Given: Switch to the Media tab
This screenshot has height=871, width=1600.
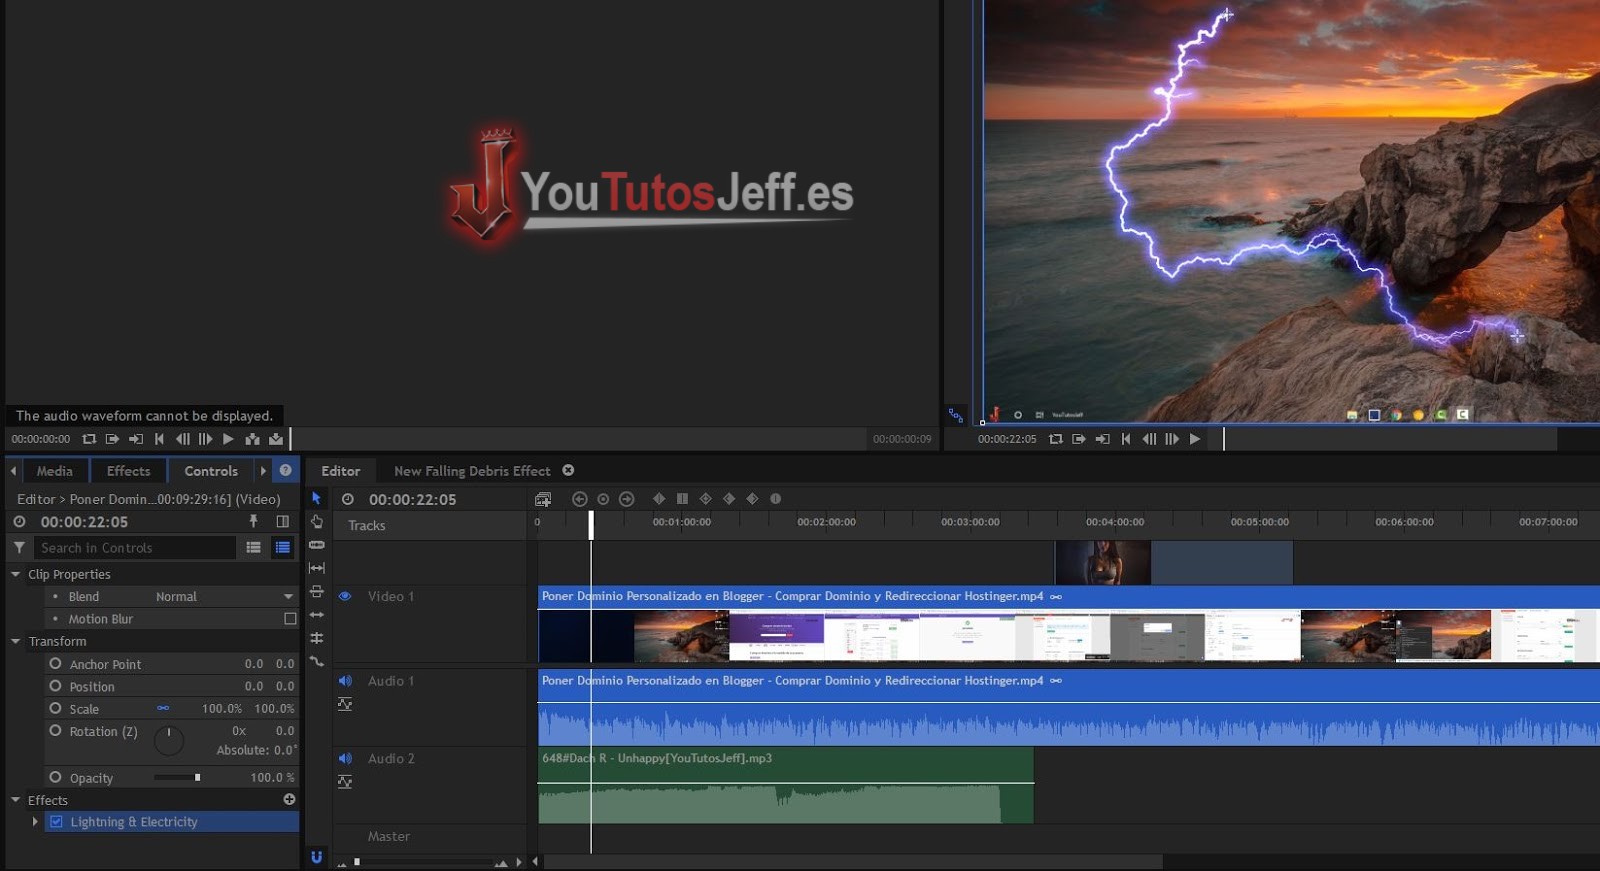Looking at the screenshot, I should coord(55,471).
